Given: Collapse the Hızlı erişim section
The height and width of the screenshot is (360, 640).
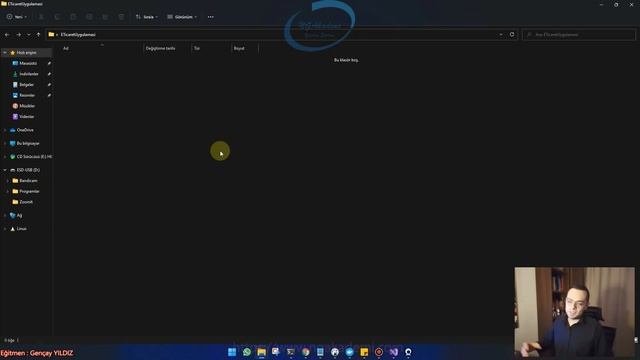Looking at the screenshot, I should point(5,53).
